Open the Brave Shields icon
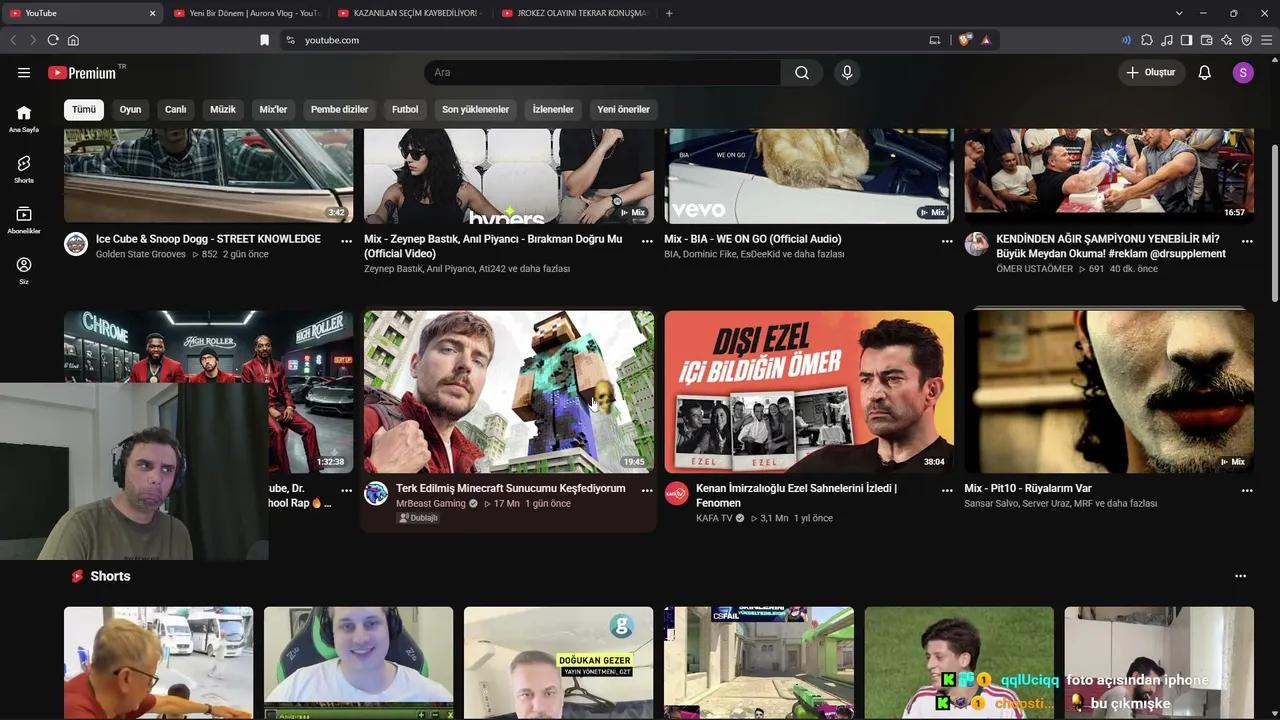This screenshot has width=1280, height=720. pyautogui.click(x=964, y=40)
